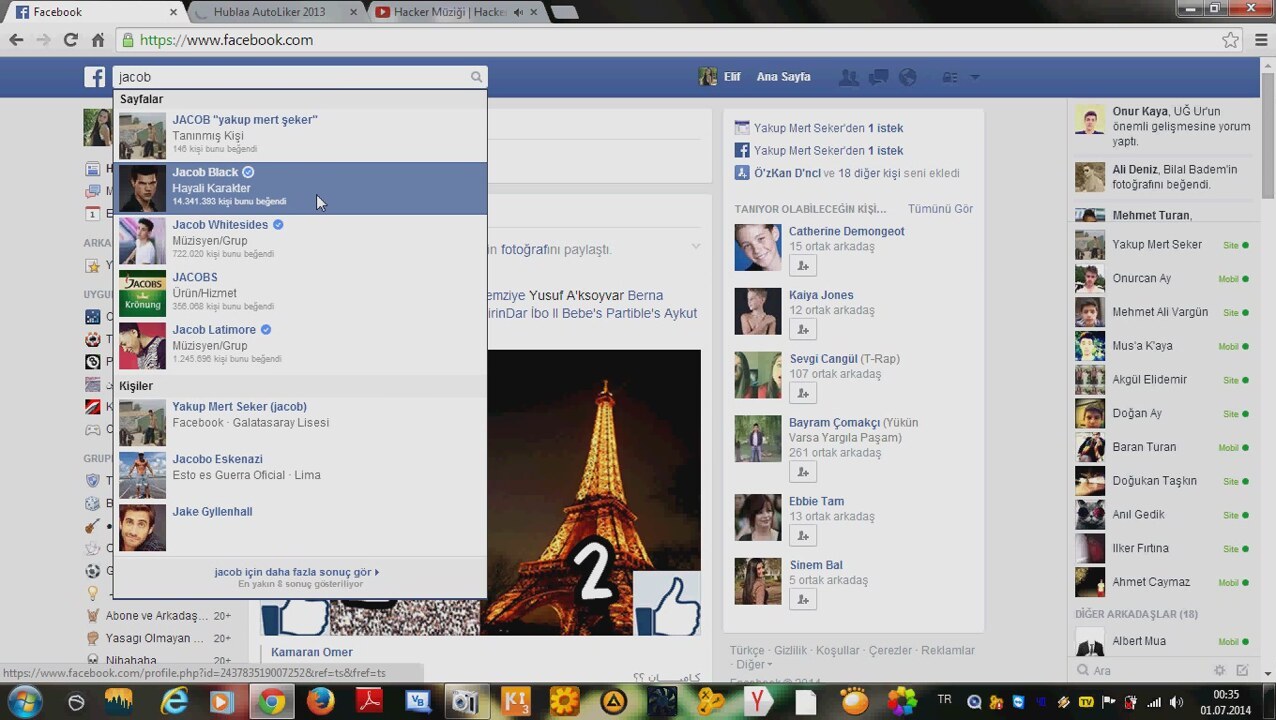The height and width of the screenshot is (720, 1276).
Task: Switch to Hacker Müziği YouTube tab
Action: 457,12
